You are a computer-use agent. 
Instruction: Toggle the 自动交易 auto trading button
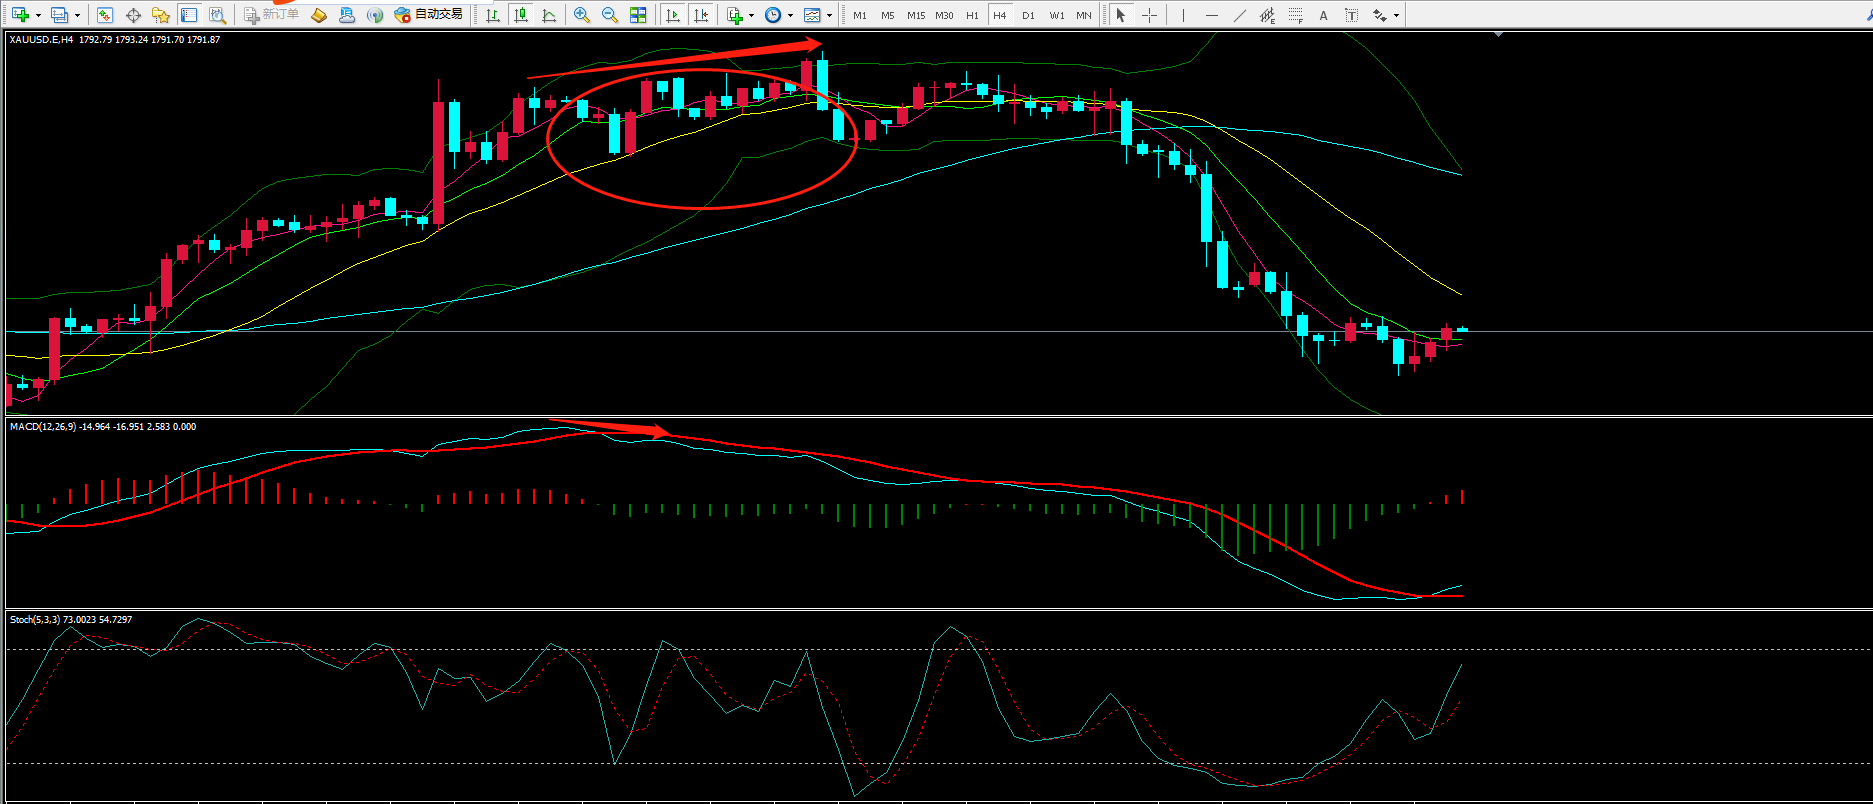(x=429, y=15)
